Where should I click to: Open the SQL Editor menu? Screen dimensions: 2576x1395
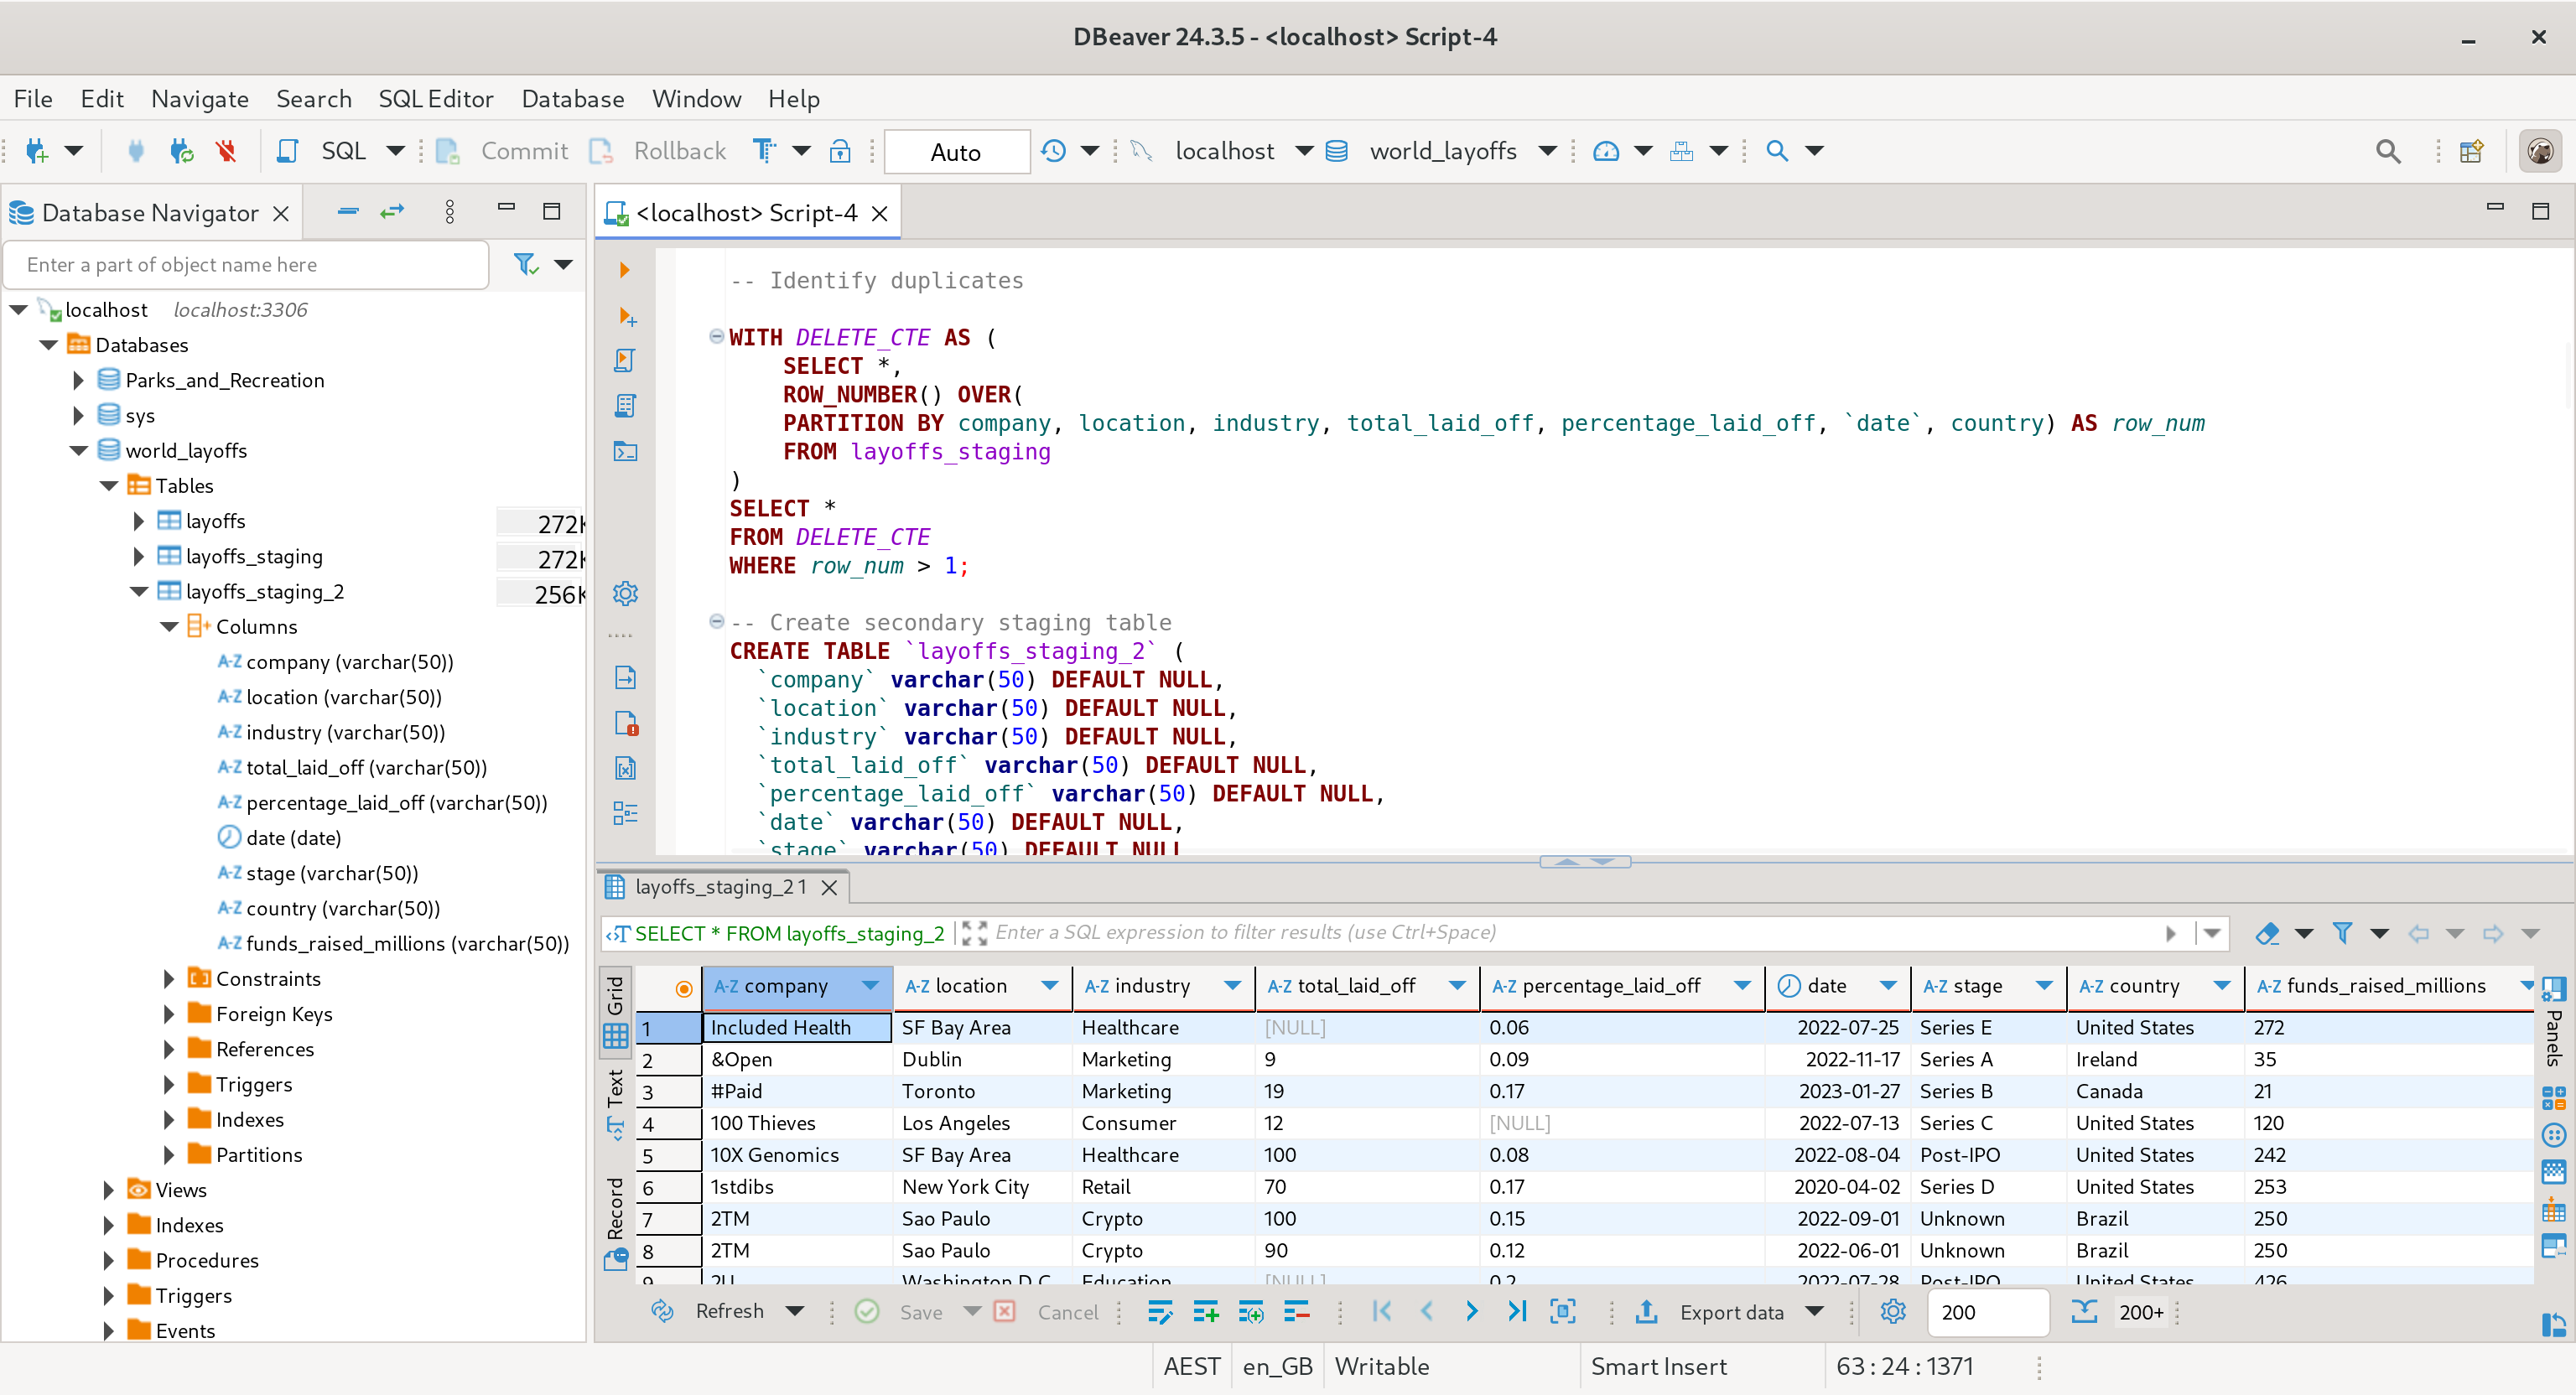435,99
